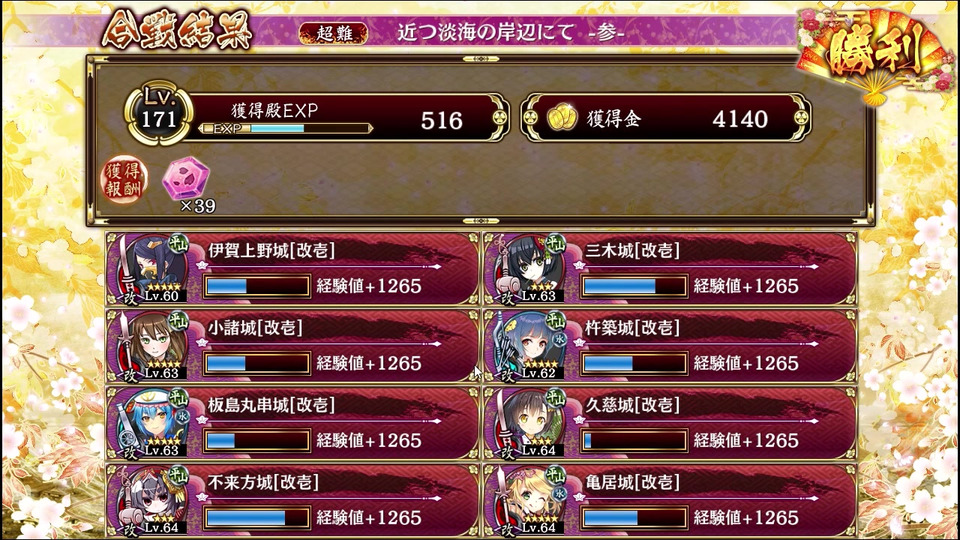Open 久慈城 character portrait

click(x=529, y=423)
